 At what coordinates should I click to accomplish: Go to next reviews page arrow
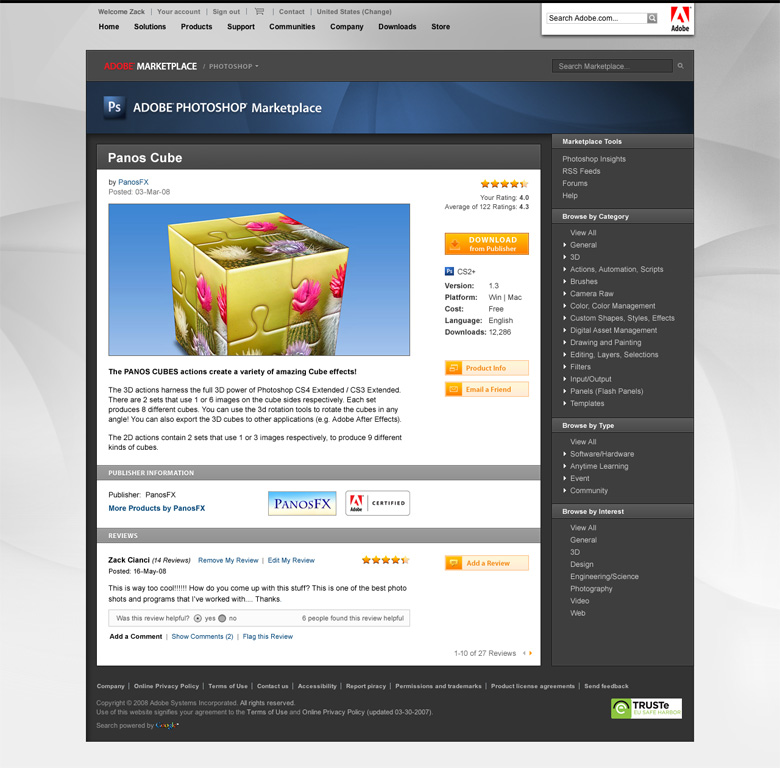click(x=531, y=653)
